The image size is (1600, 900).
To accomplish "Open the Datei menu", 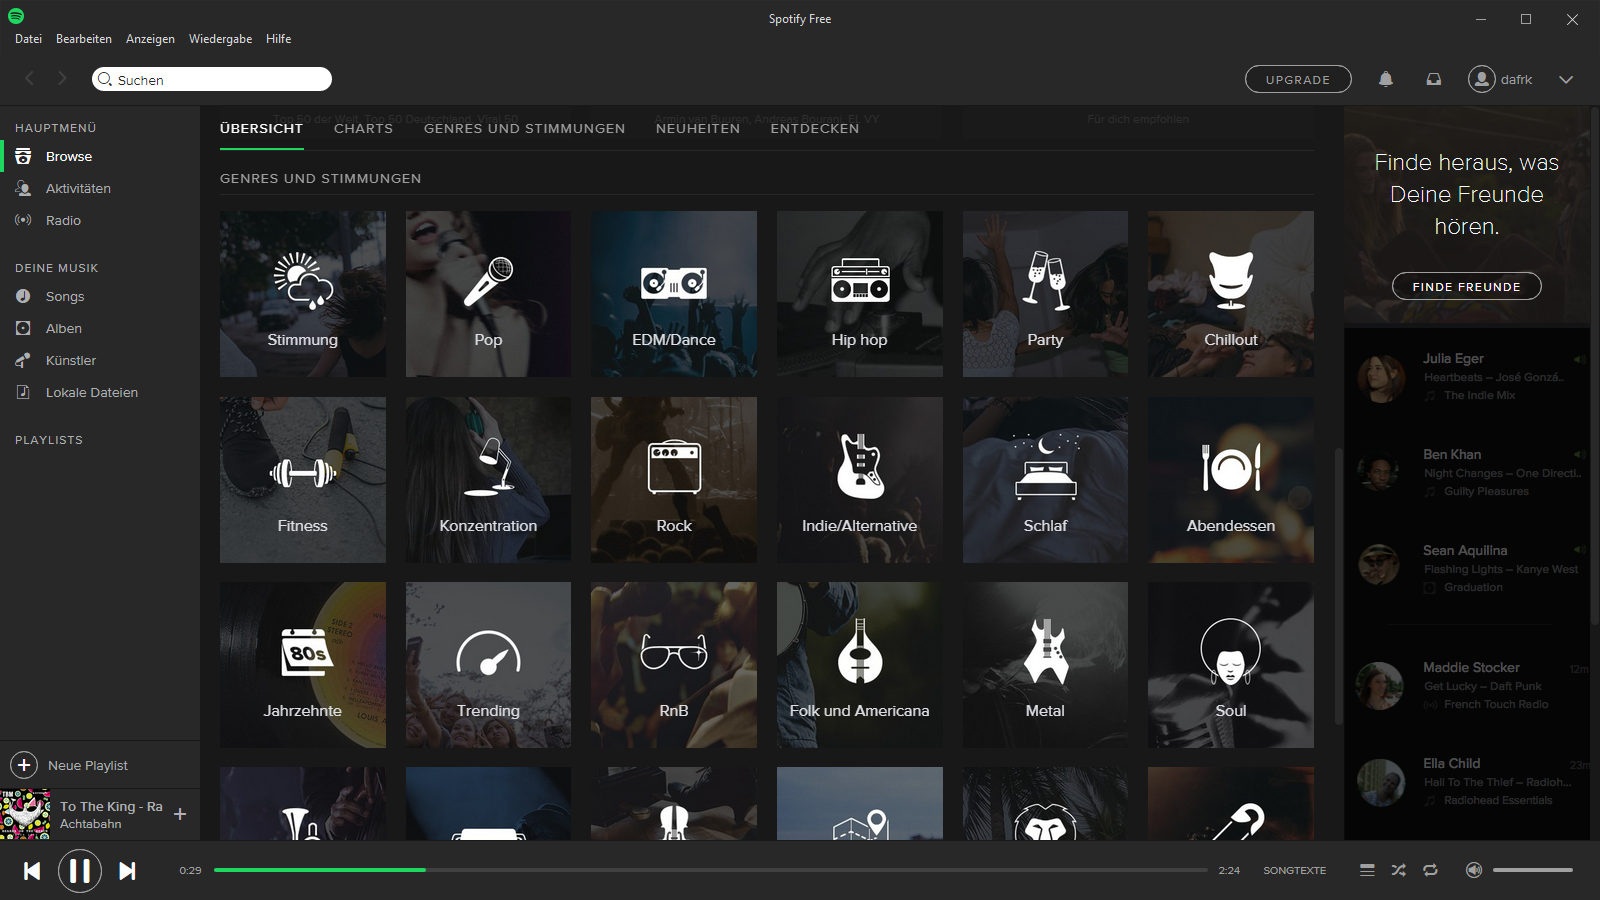I will 28,39.
